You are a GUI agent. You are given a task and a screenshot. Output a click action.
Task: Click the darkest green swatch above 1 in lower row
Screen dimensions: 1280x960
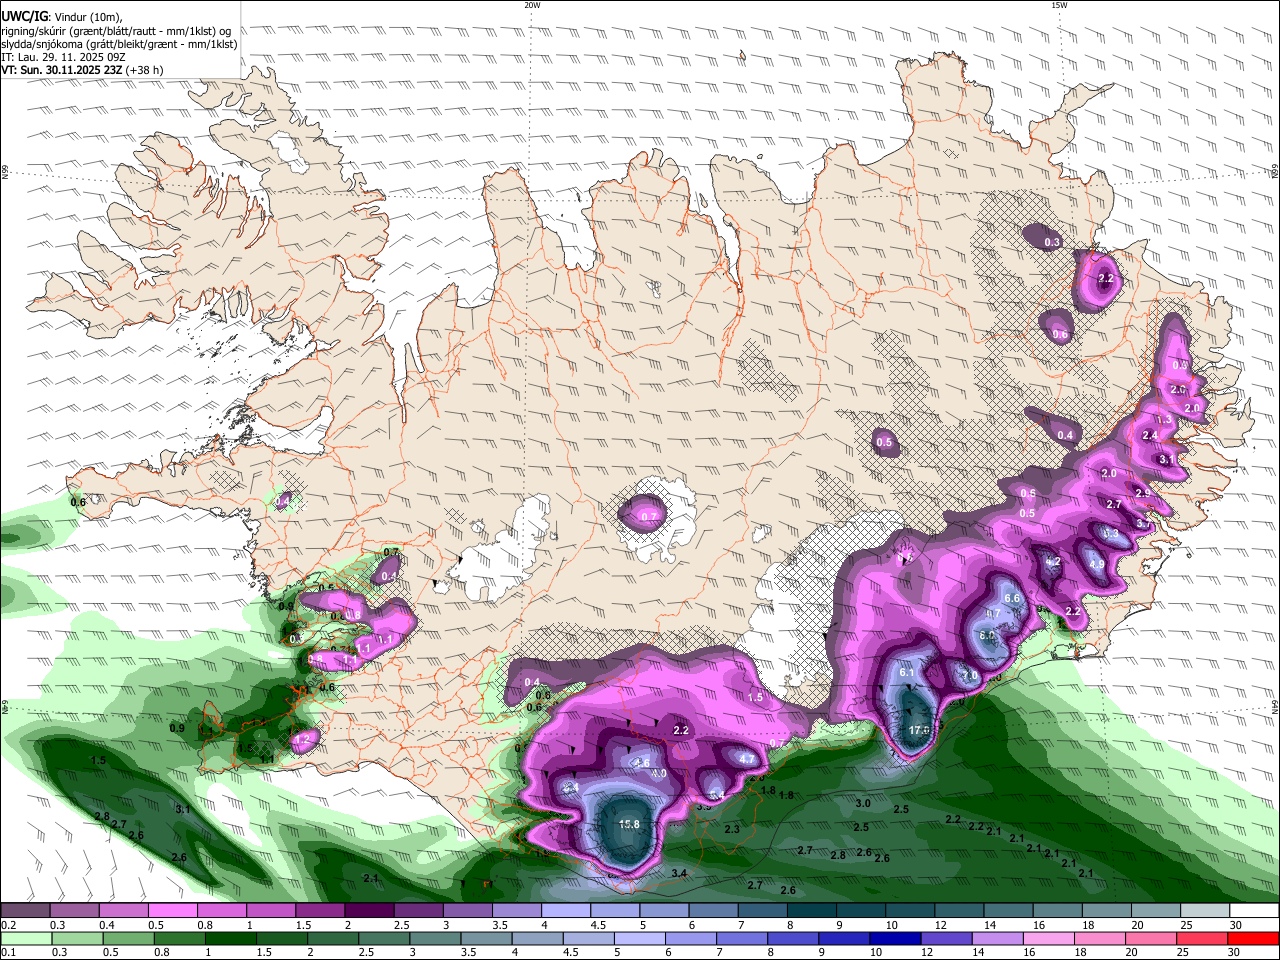(x=230, y=938)
